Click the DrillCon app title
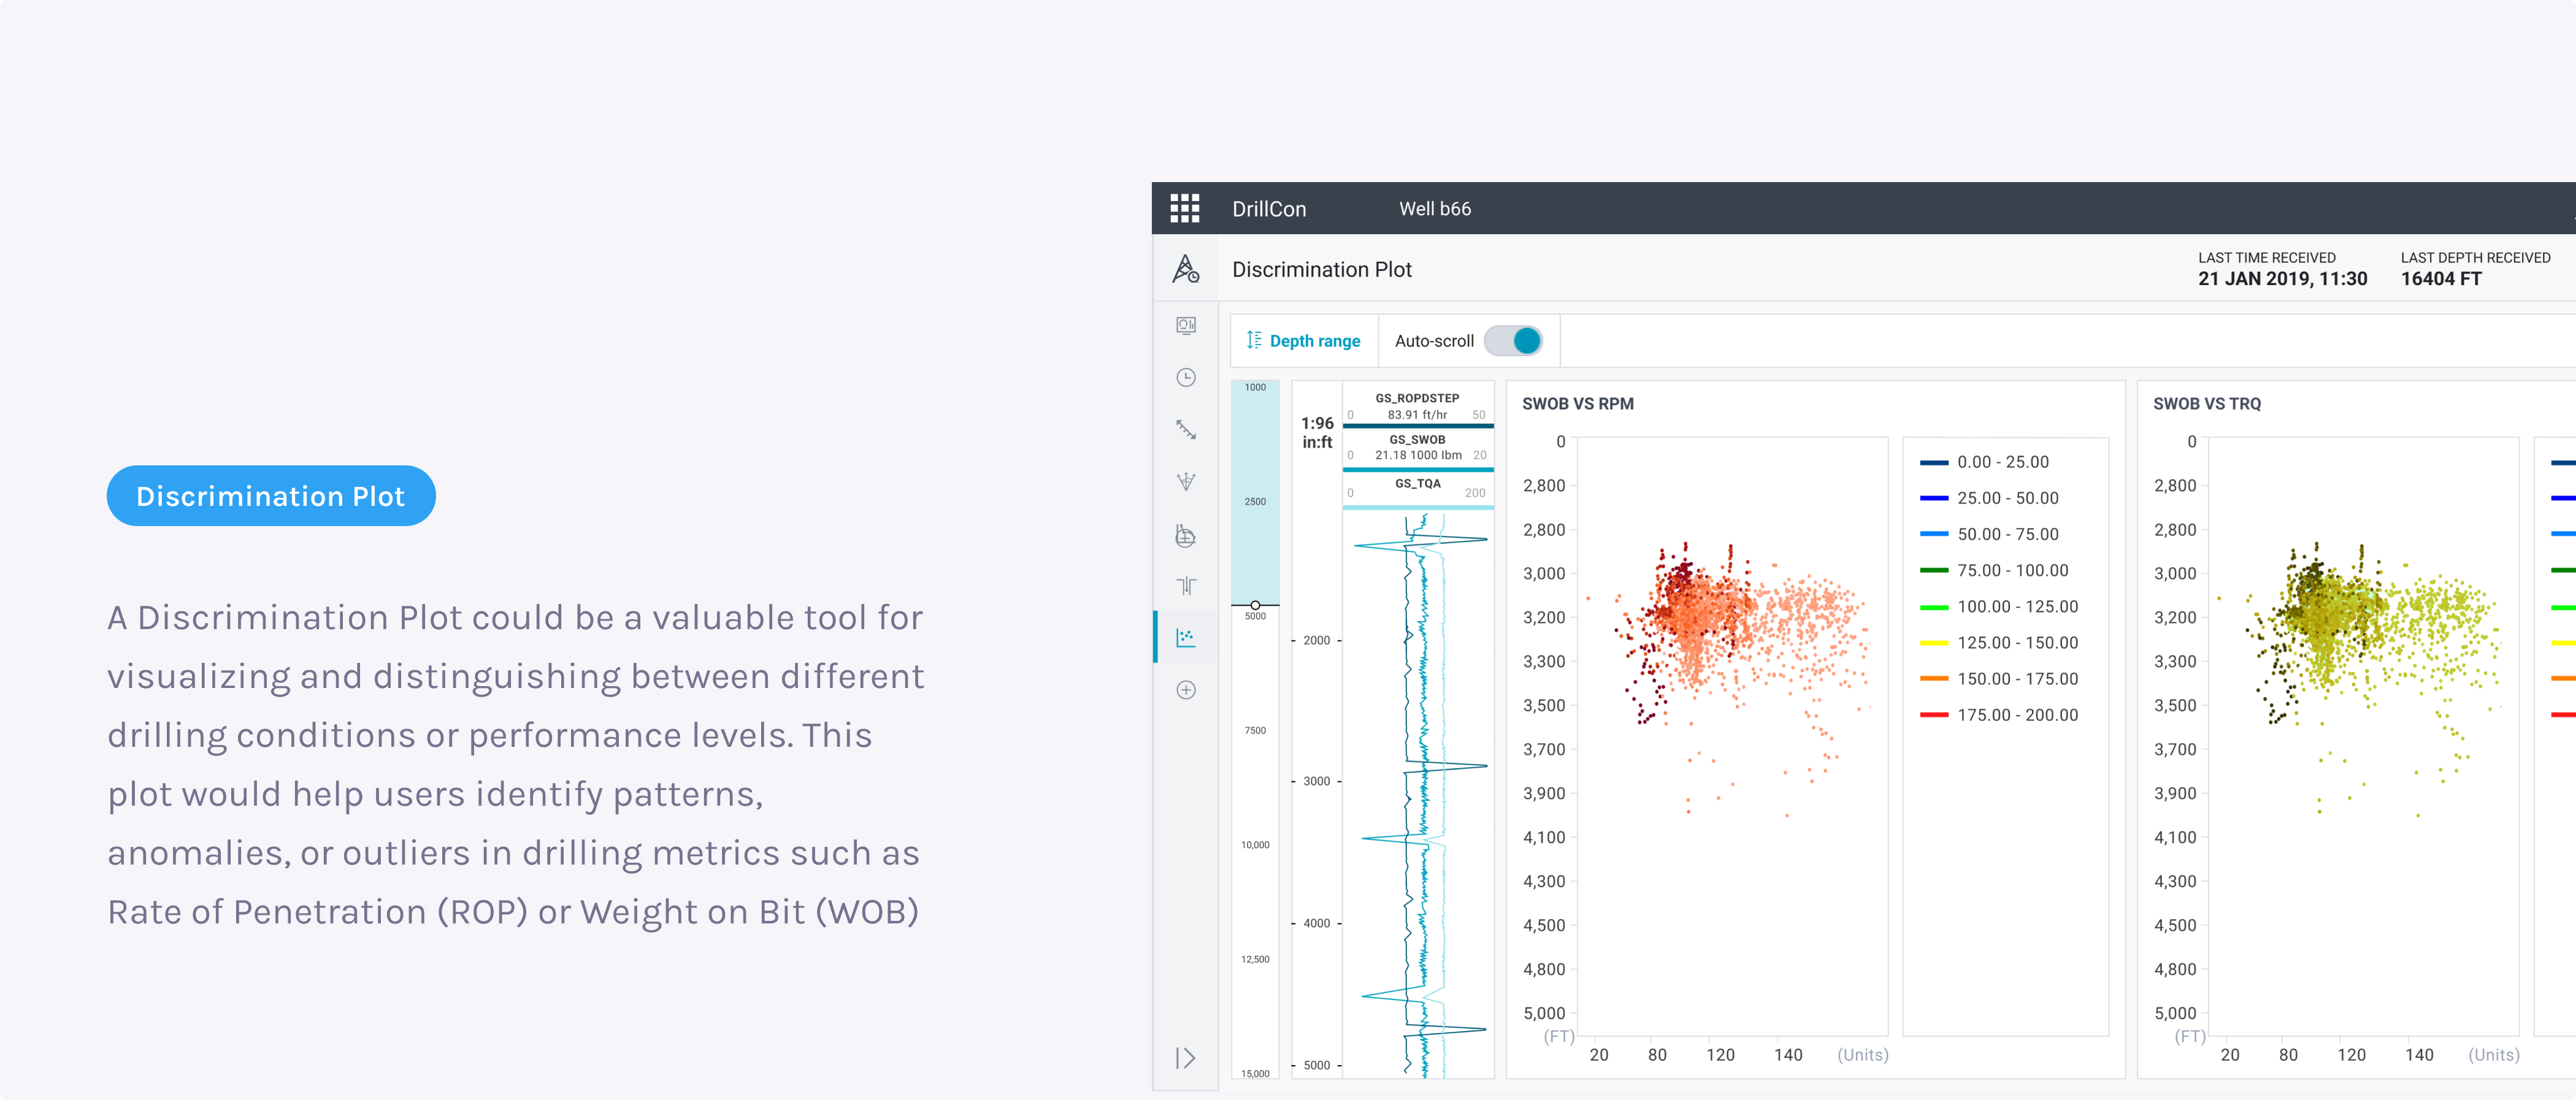2576x1100 pixels. [1268, 209]
